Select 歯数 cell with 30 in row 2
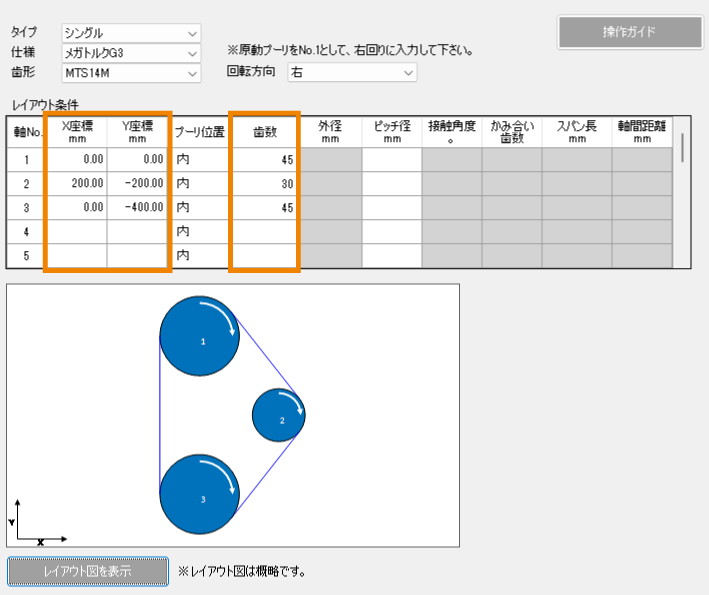Viewport: 709px width, 595px height. (265, 183)
